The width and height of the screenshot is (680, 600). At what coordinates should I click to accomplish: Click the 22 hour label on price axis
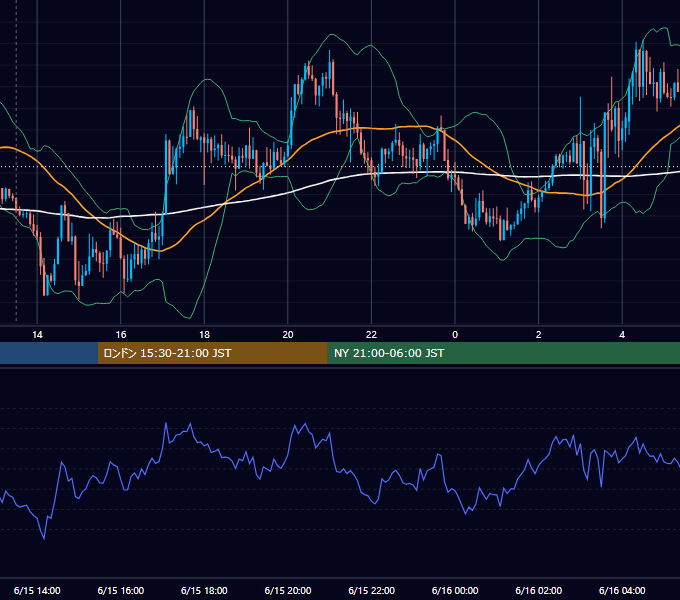[371, 335]
